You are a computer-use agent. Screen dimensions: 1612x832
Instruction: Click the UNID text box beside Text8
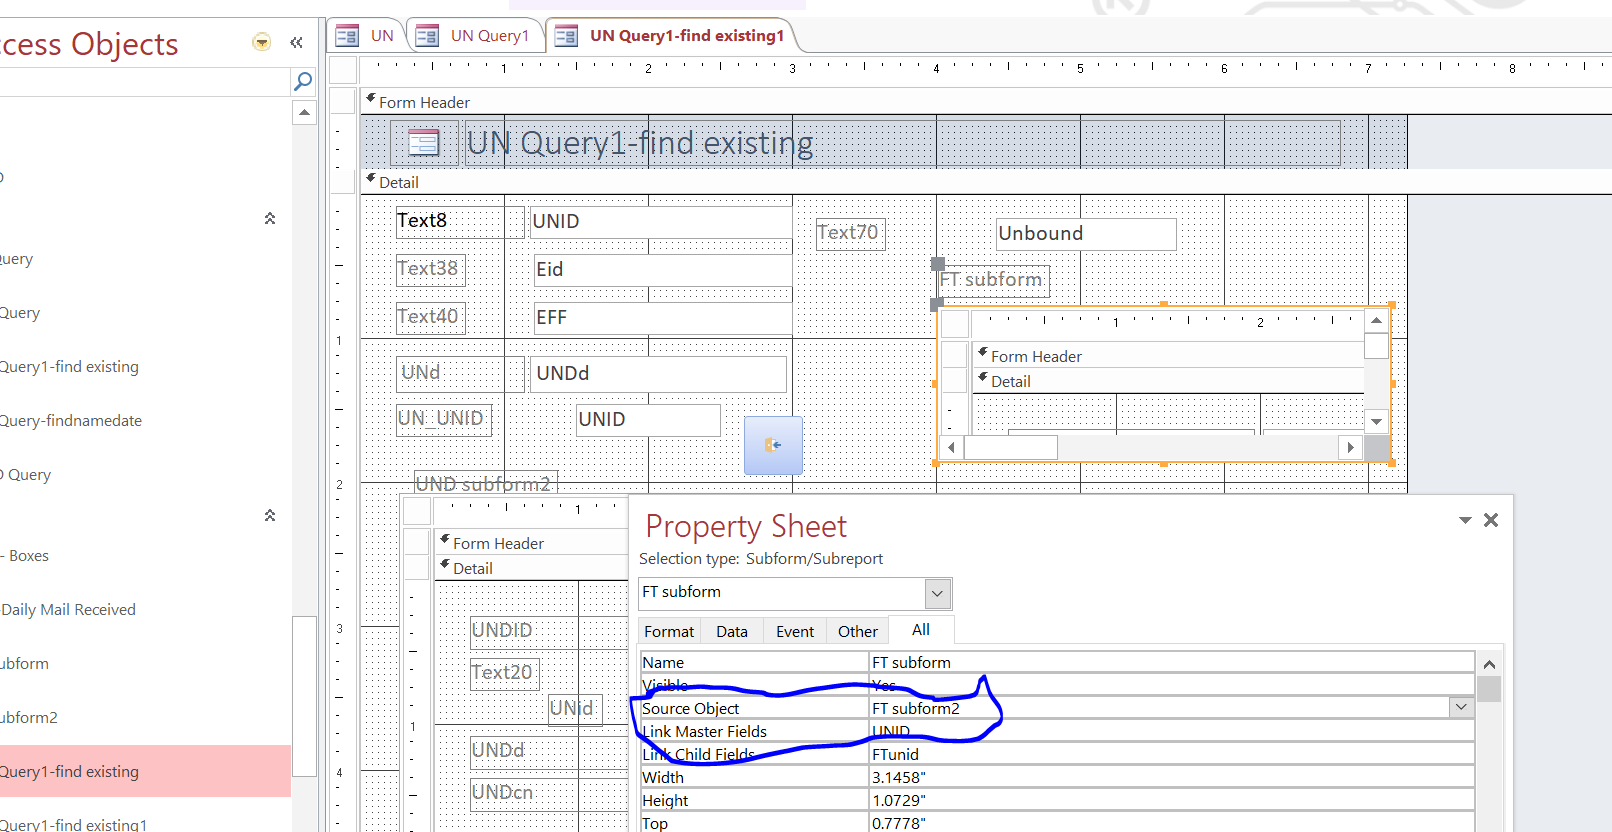(x=661, y=221)
